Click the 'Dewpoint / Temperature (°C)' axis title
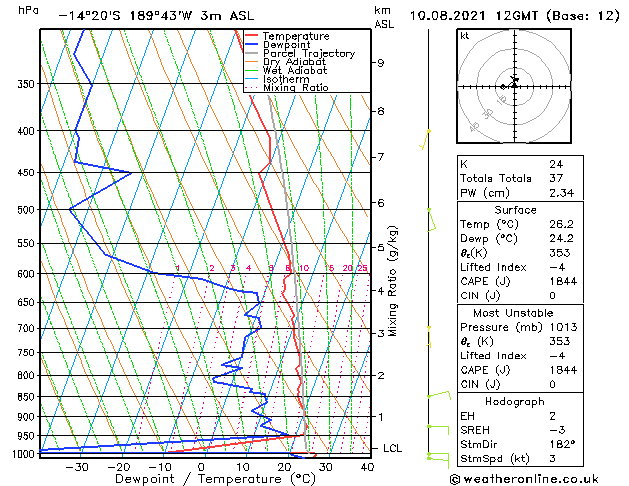This screenshot has width=629, height=486. click(x=215, y=479)
